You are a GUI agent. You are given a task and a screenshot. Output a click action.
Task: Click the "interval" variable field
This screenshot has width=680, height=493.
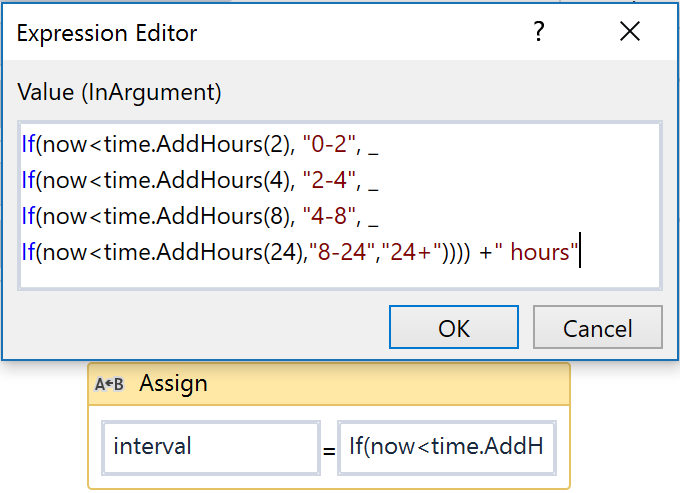coord(210,446)
